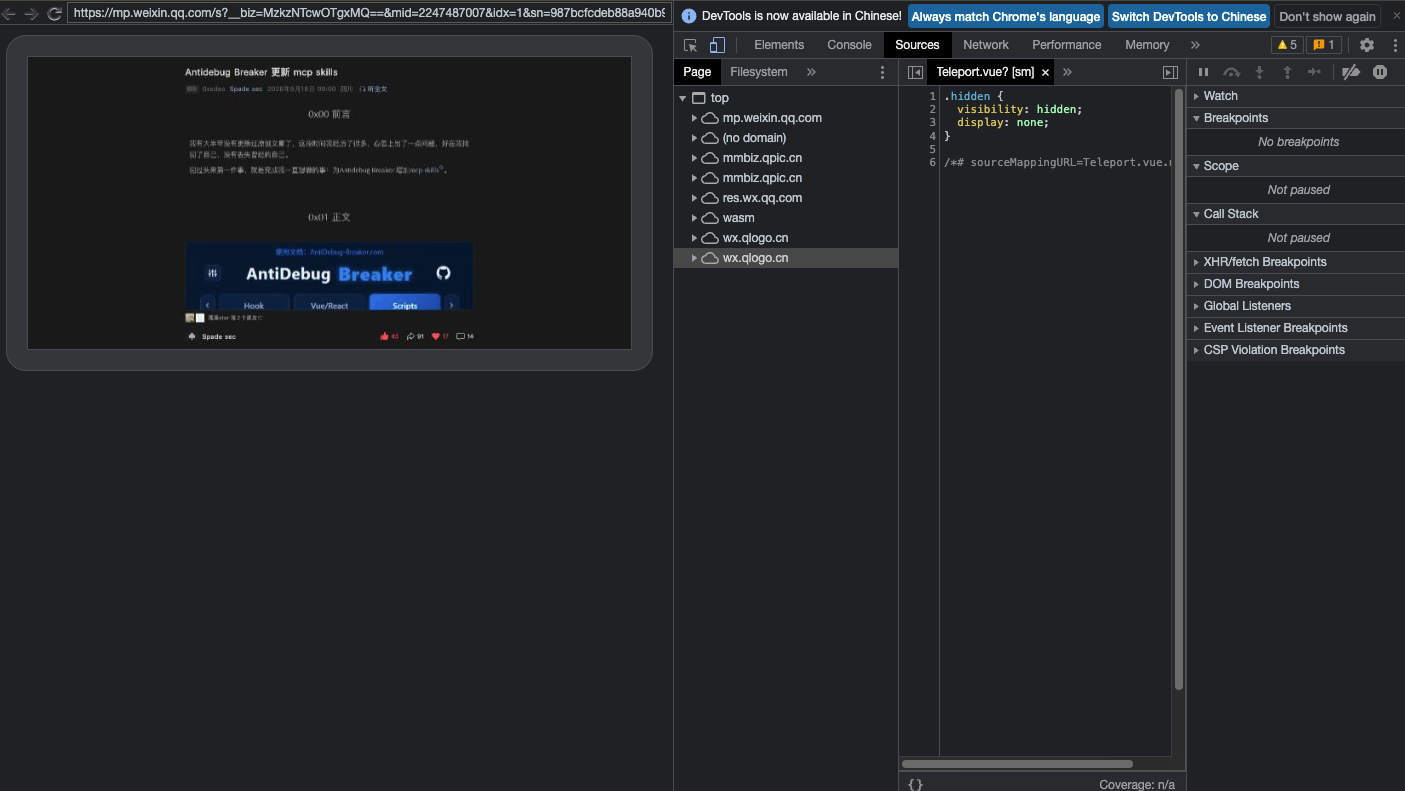This screenshot has height=791, width=1405.
Task: Toggle Deactivate breakpoints icon
Action: (1351, 72)
